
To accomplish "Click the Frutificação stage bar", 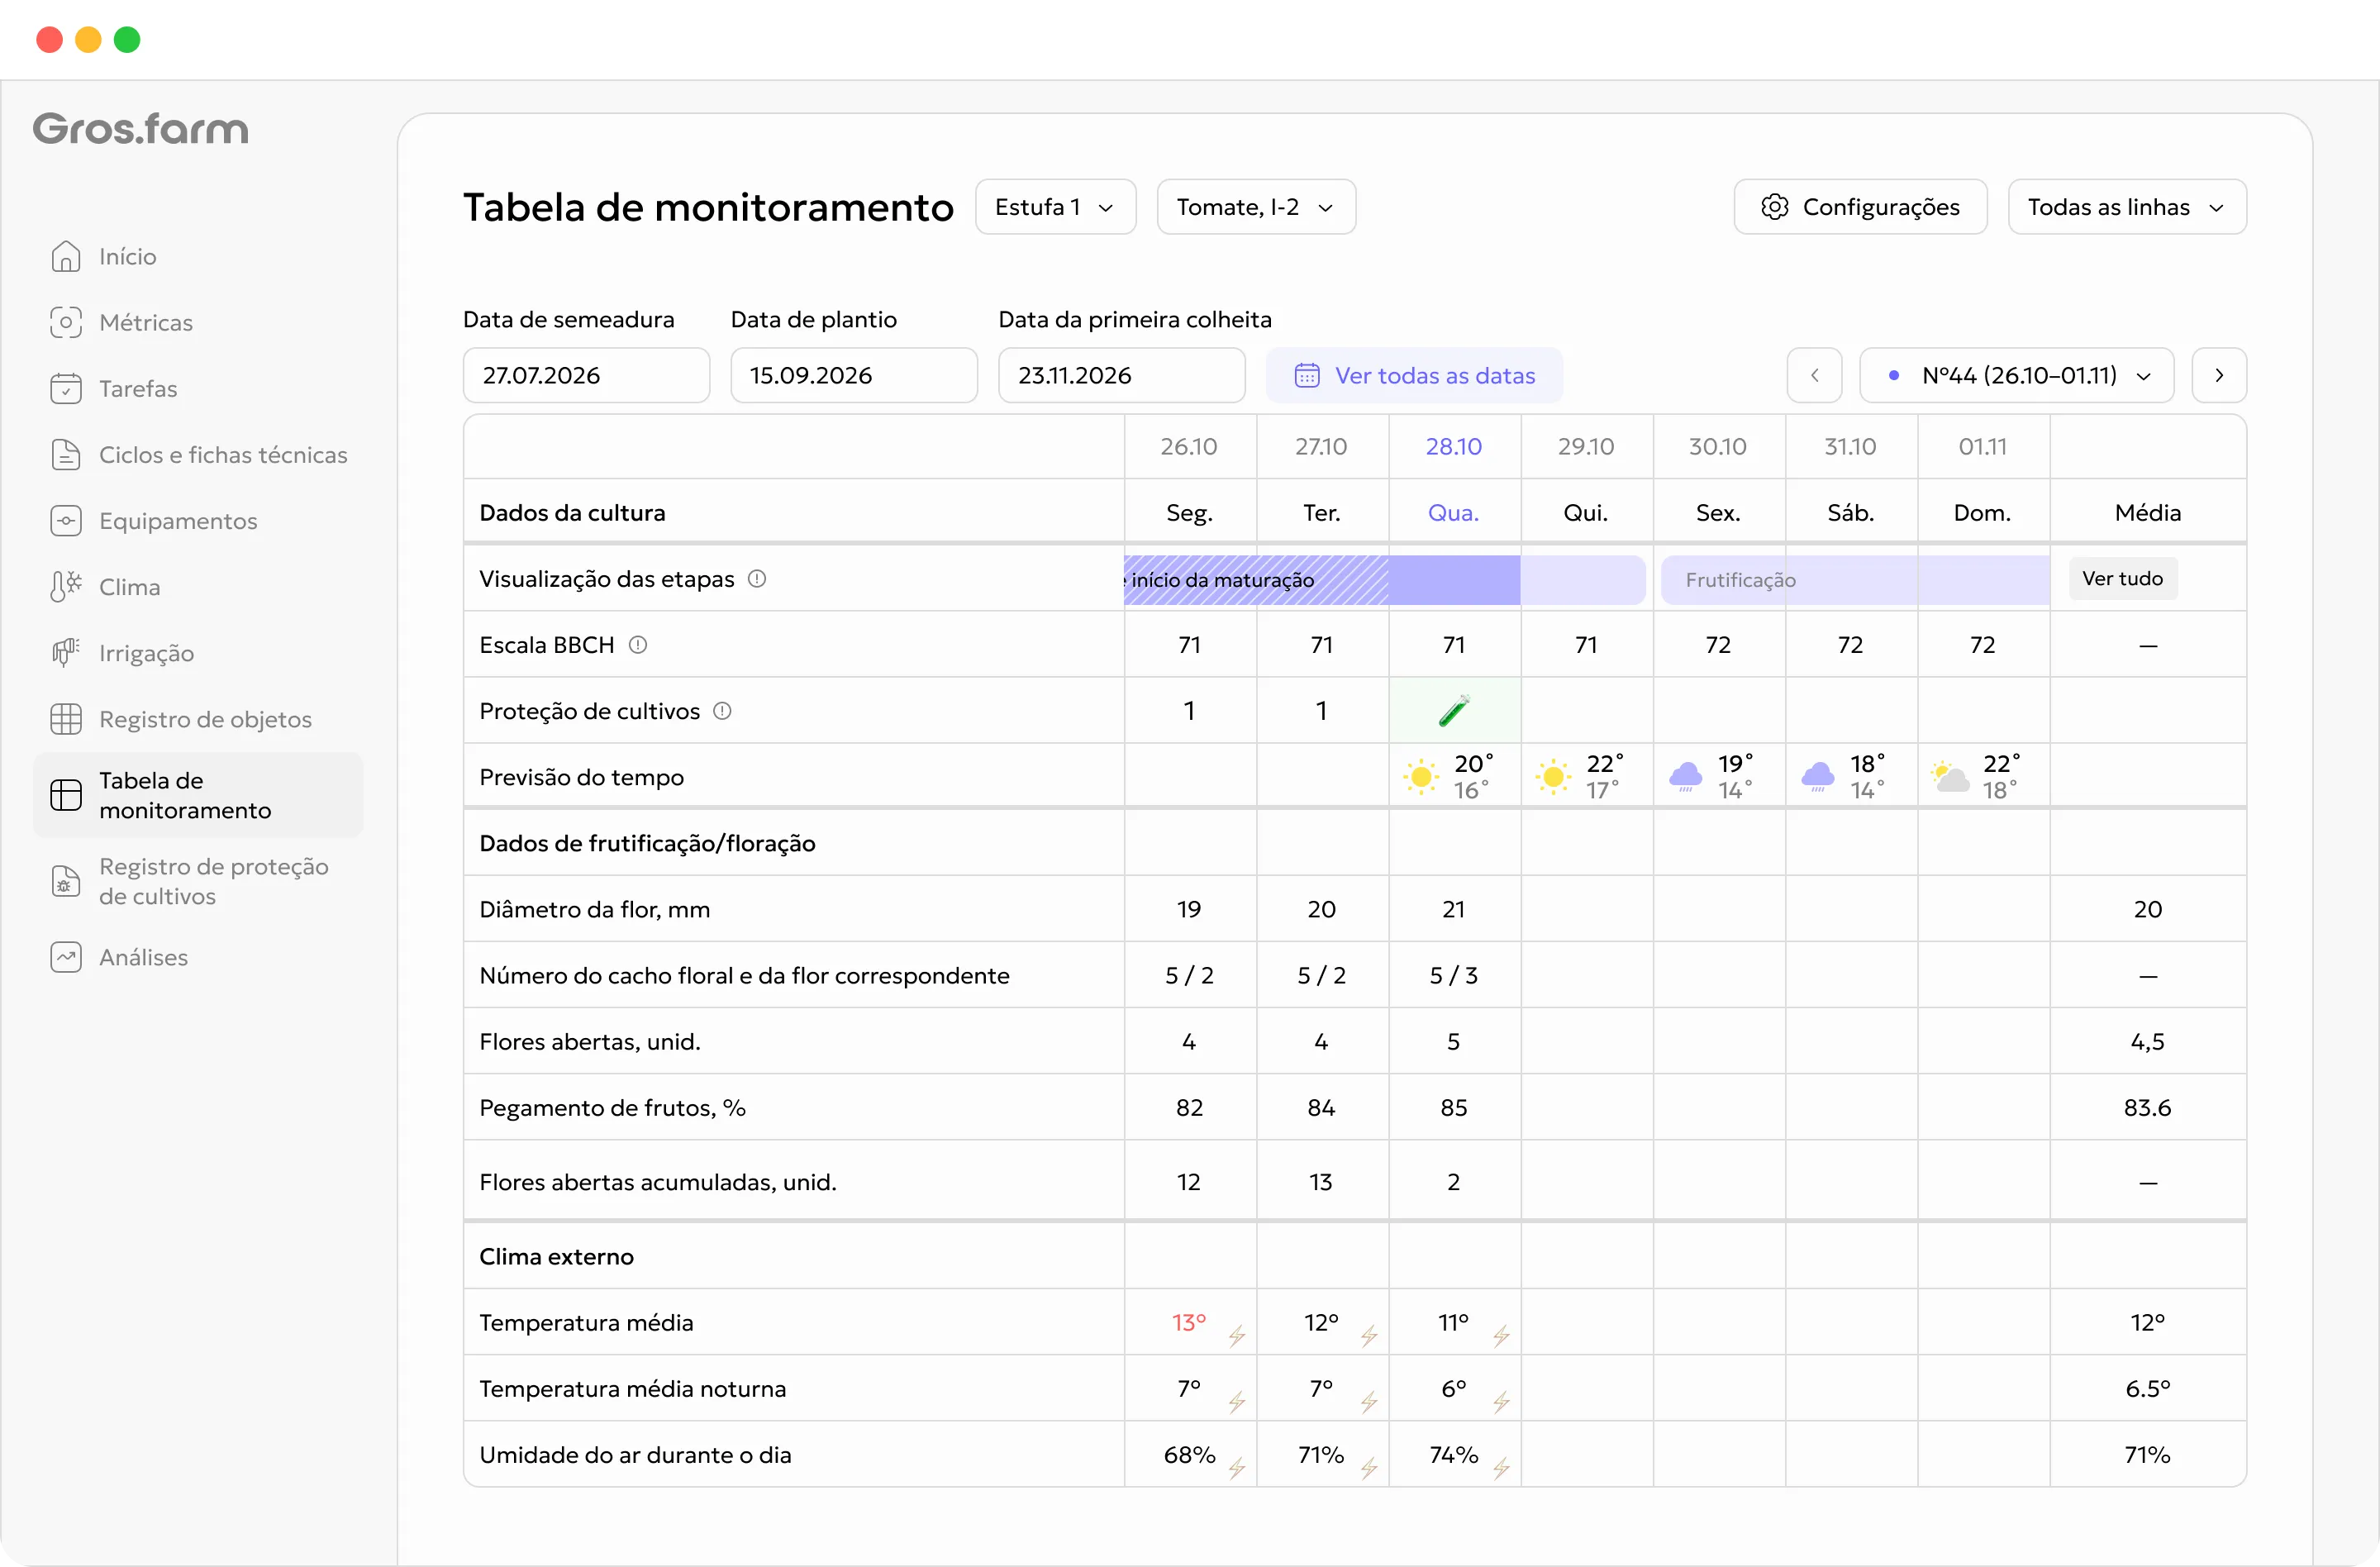I will (x=1855, y=580).
